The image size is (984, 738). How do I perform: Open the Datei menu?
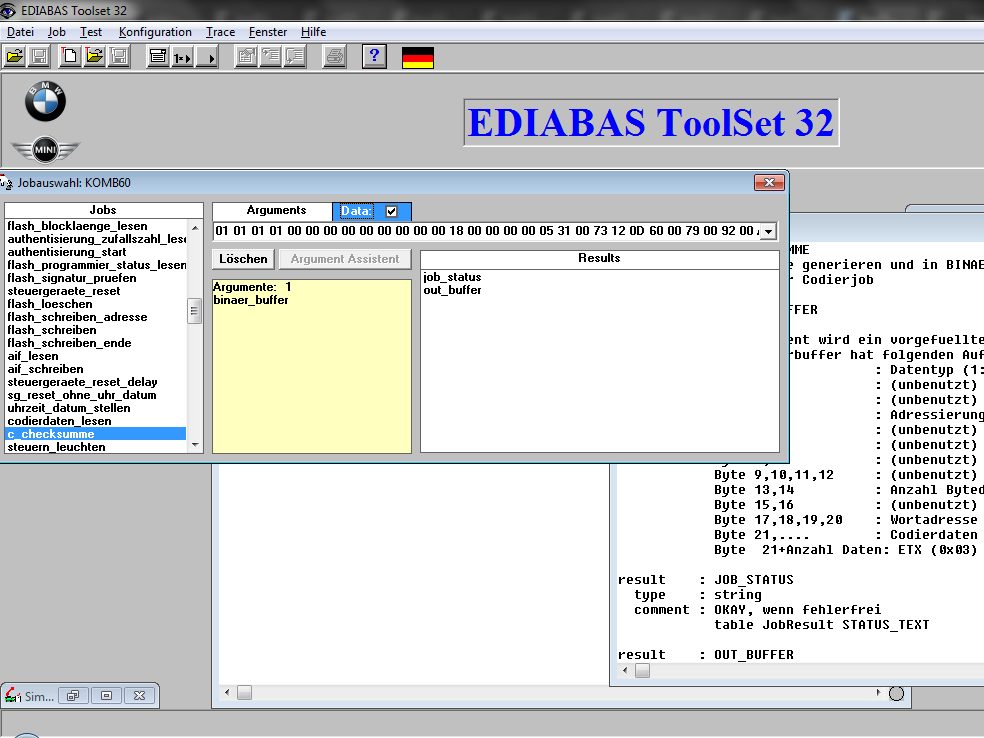pos(20,32)
